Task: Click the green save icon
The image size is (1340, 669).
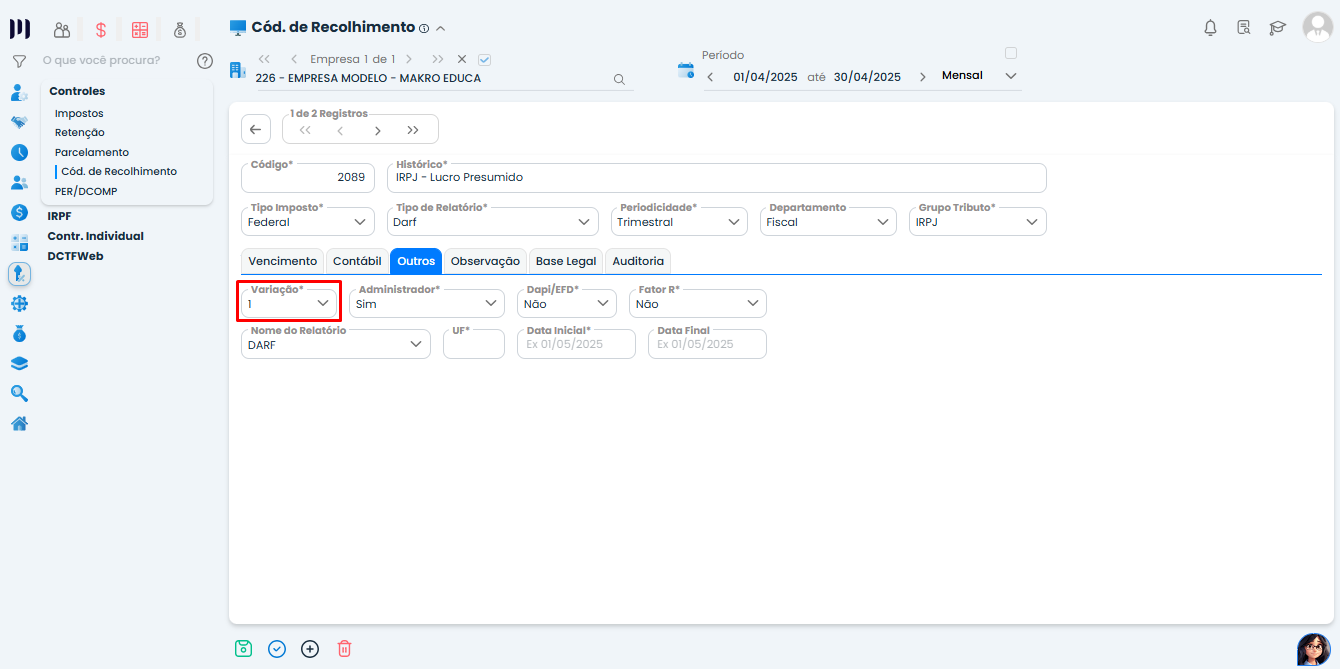Action: click(243, 648)
